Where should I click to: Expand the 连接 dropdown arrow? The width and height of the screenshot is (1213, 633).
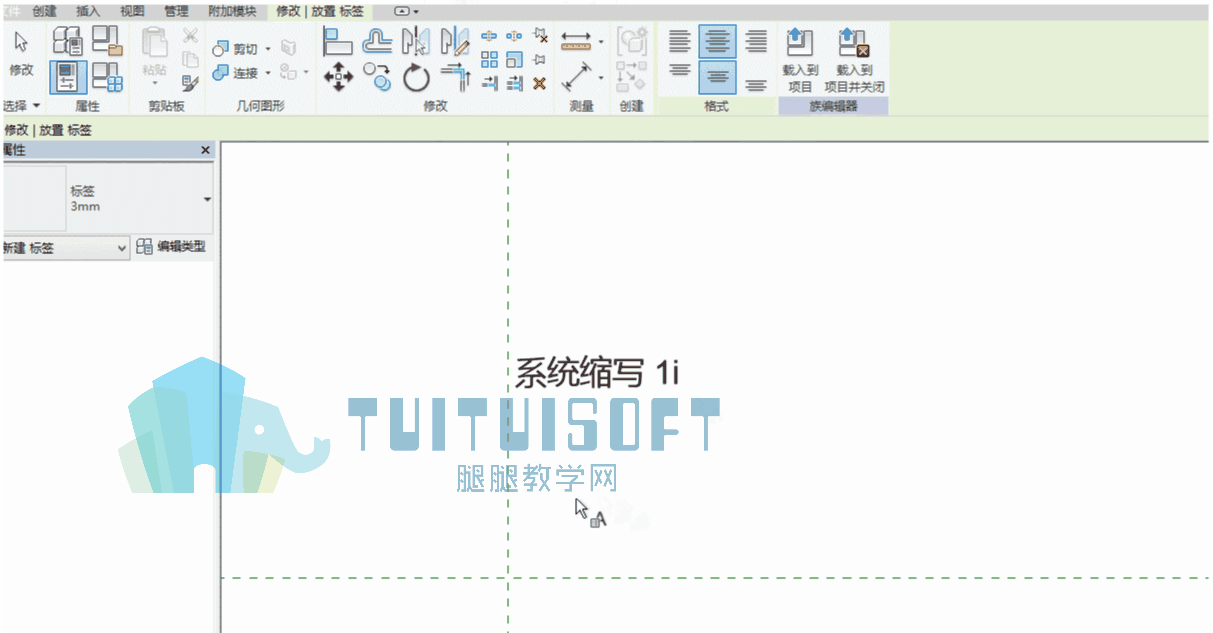tap(268, 73)
